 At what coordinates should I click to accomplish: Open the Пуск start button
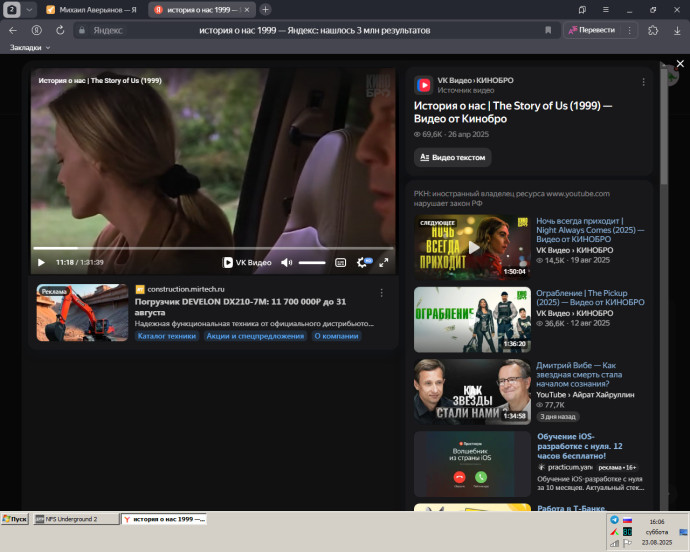coord(15,519)
